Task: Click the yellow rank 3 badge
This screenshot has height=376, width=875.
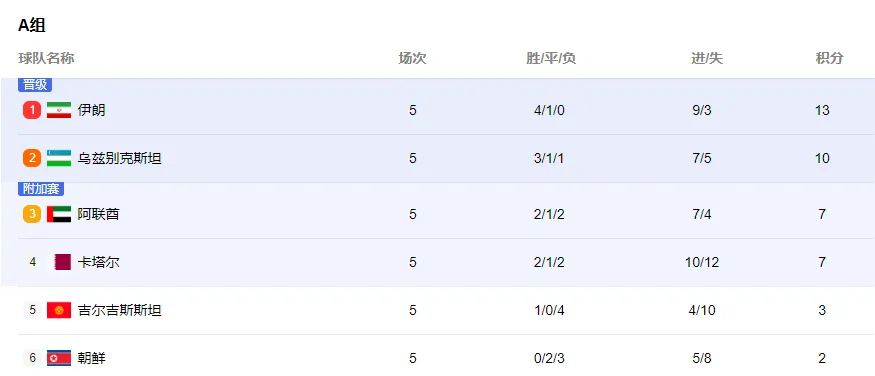Action: 32,214
